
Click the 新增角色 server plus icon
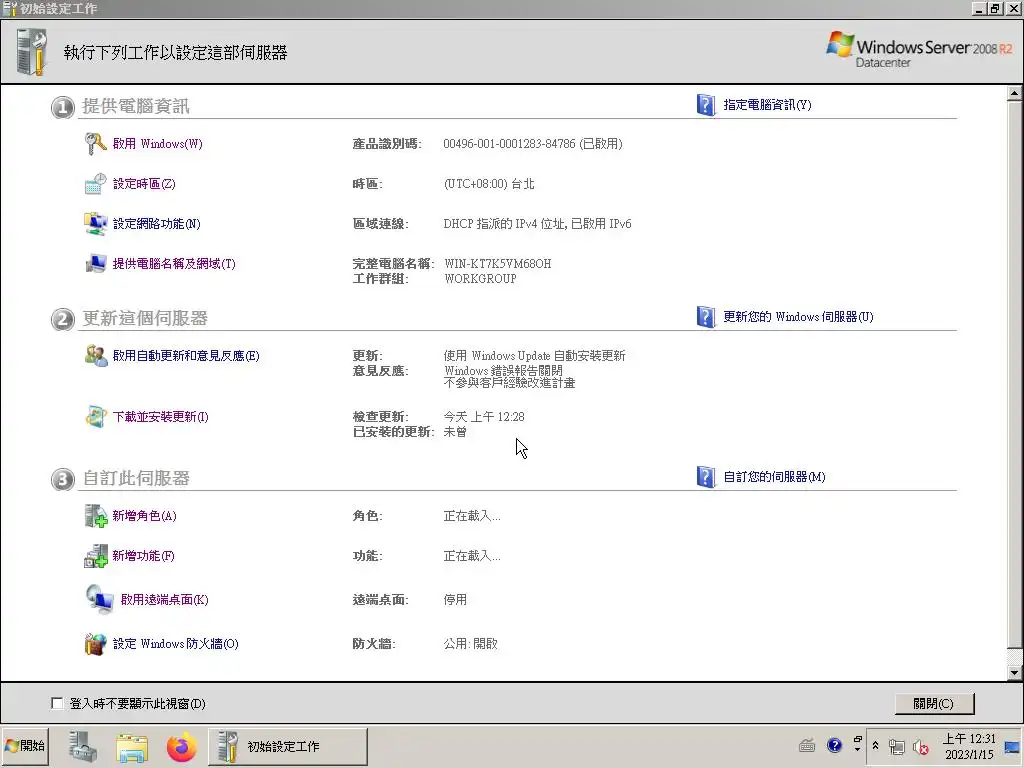(95, 516)
